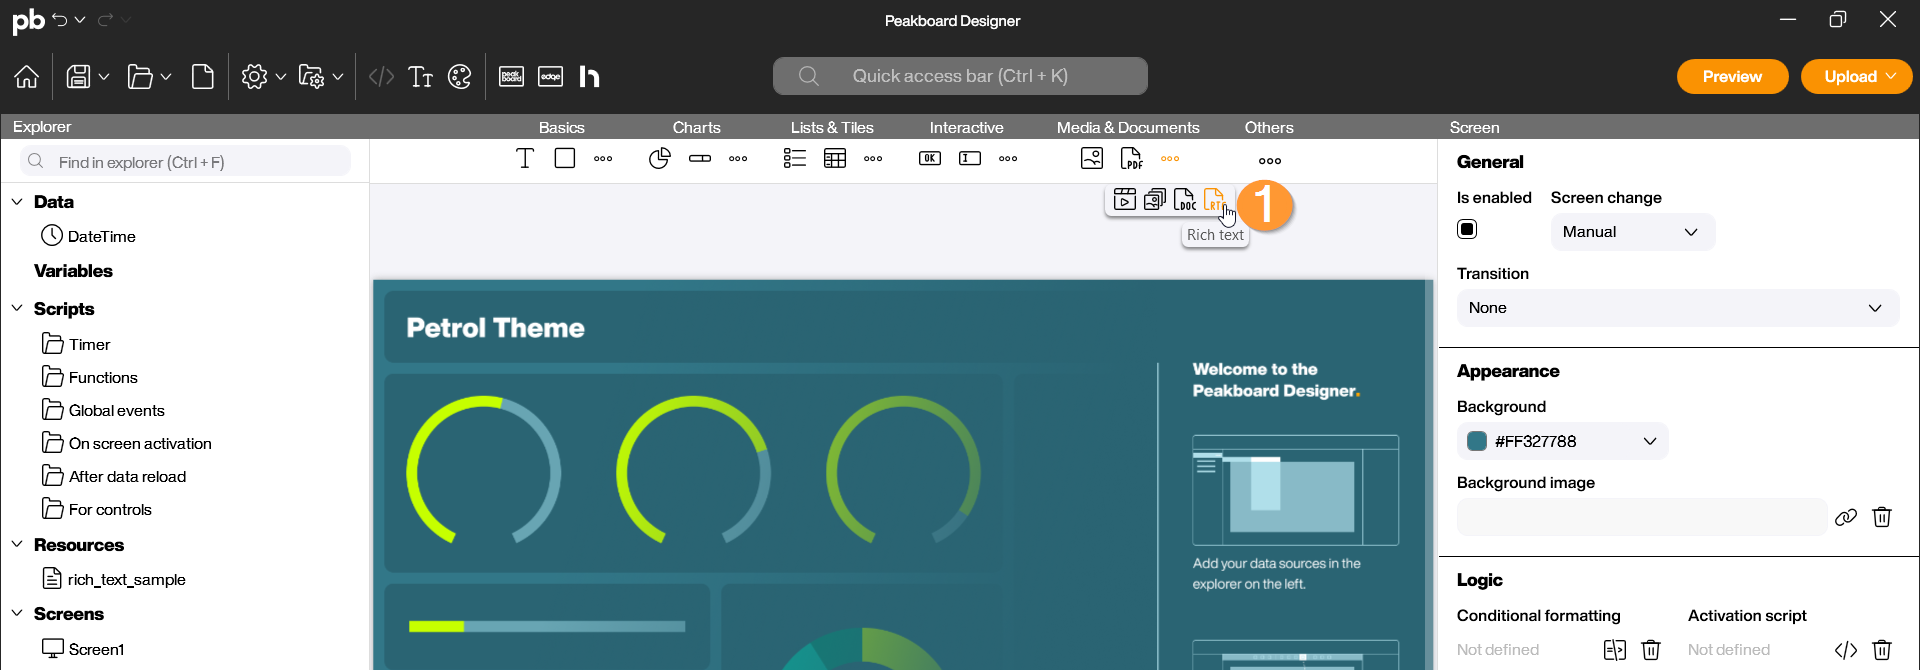
Task: Select the Rich text control icon
Action: (1214, 200)
